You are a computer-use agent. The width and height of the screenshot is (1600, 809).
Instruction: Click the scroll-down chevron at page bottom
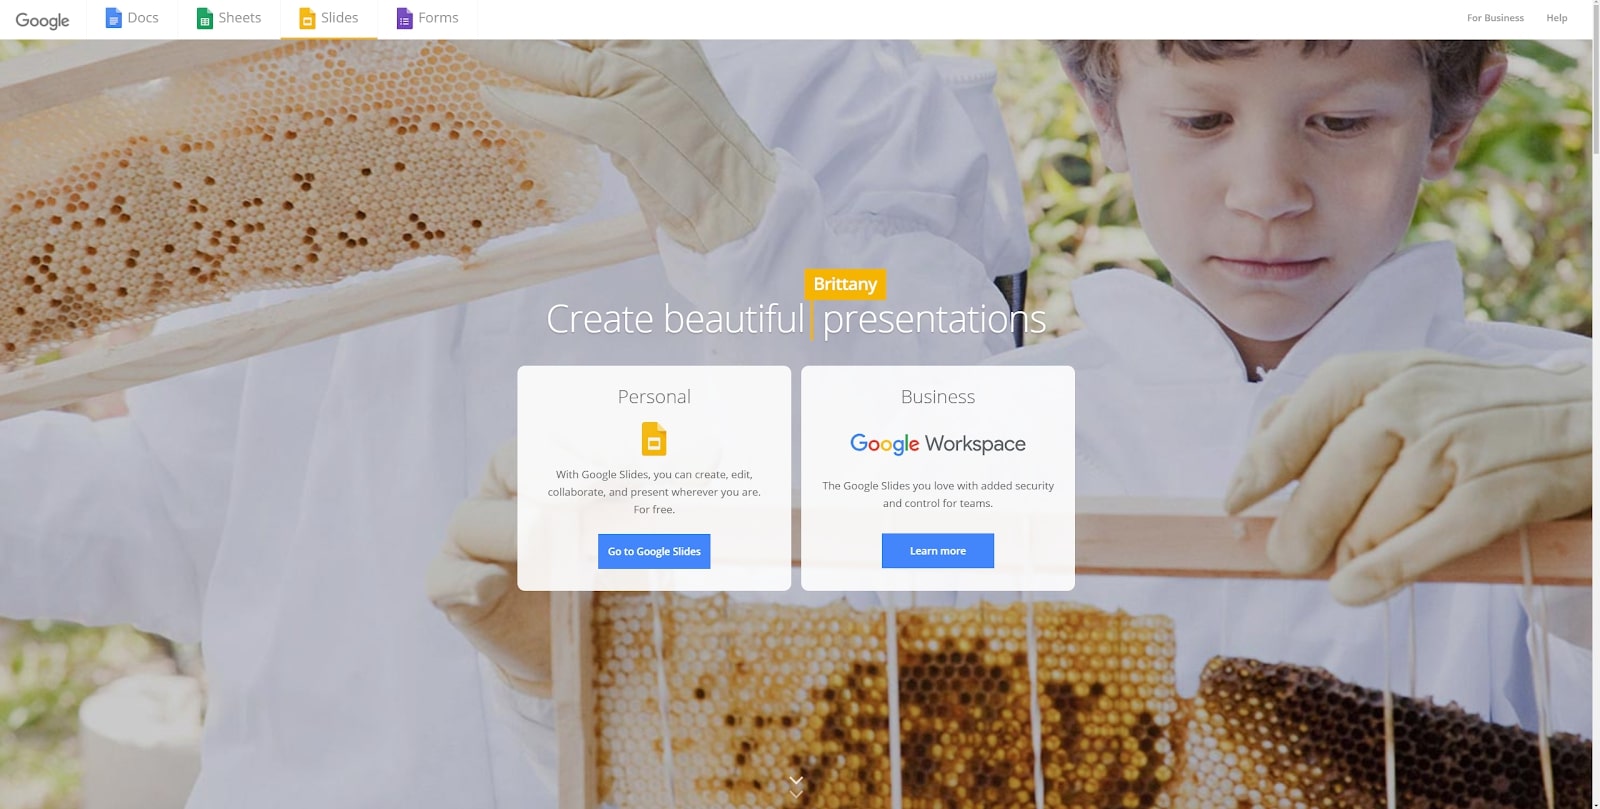point(796,786)
